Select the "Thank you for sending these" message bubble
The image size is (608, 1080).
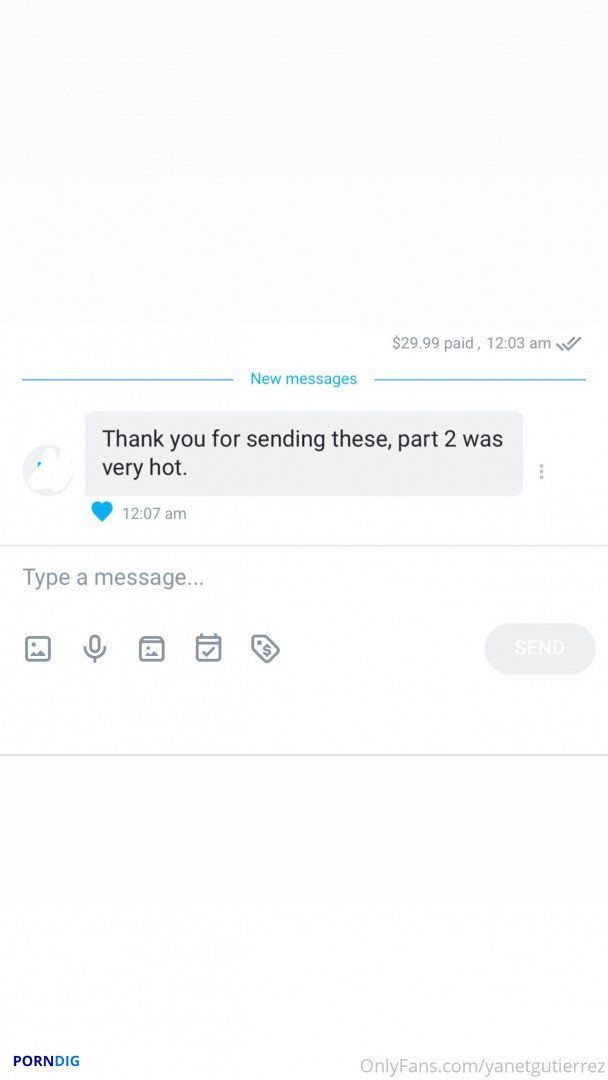[304, 453]
